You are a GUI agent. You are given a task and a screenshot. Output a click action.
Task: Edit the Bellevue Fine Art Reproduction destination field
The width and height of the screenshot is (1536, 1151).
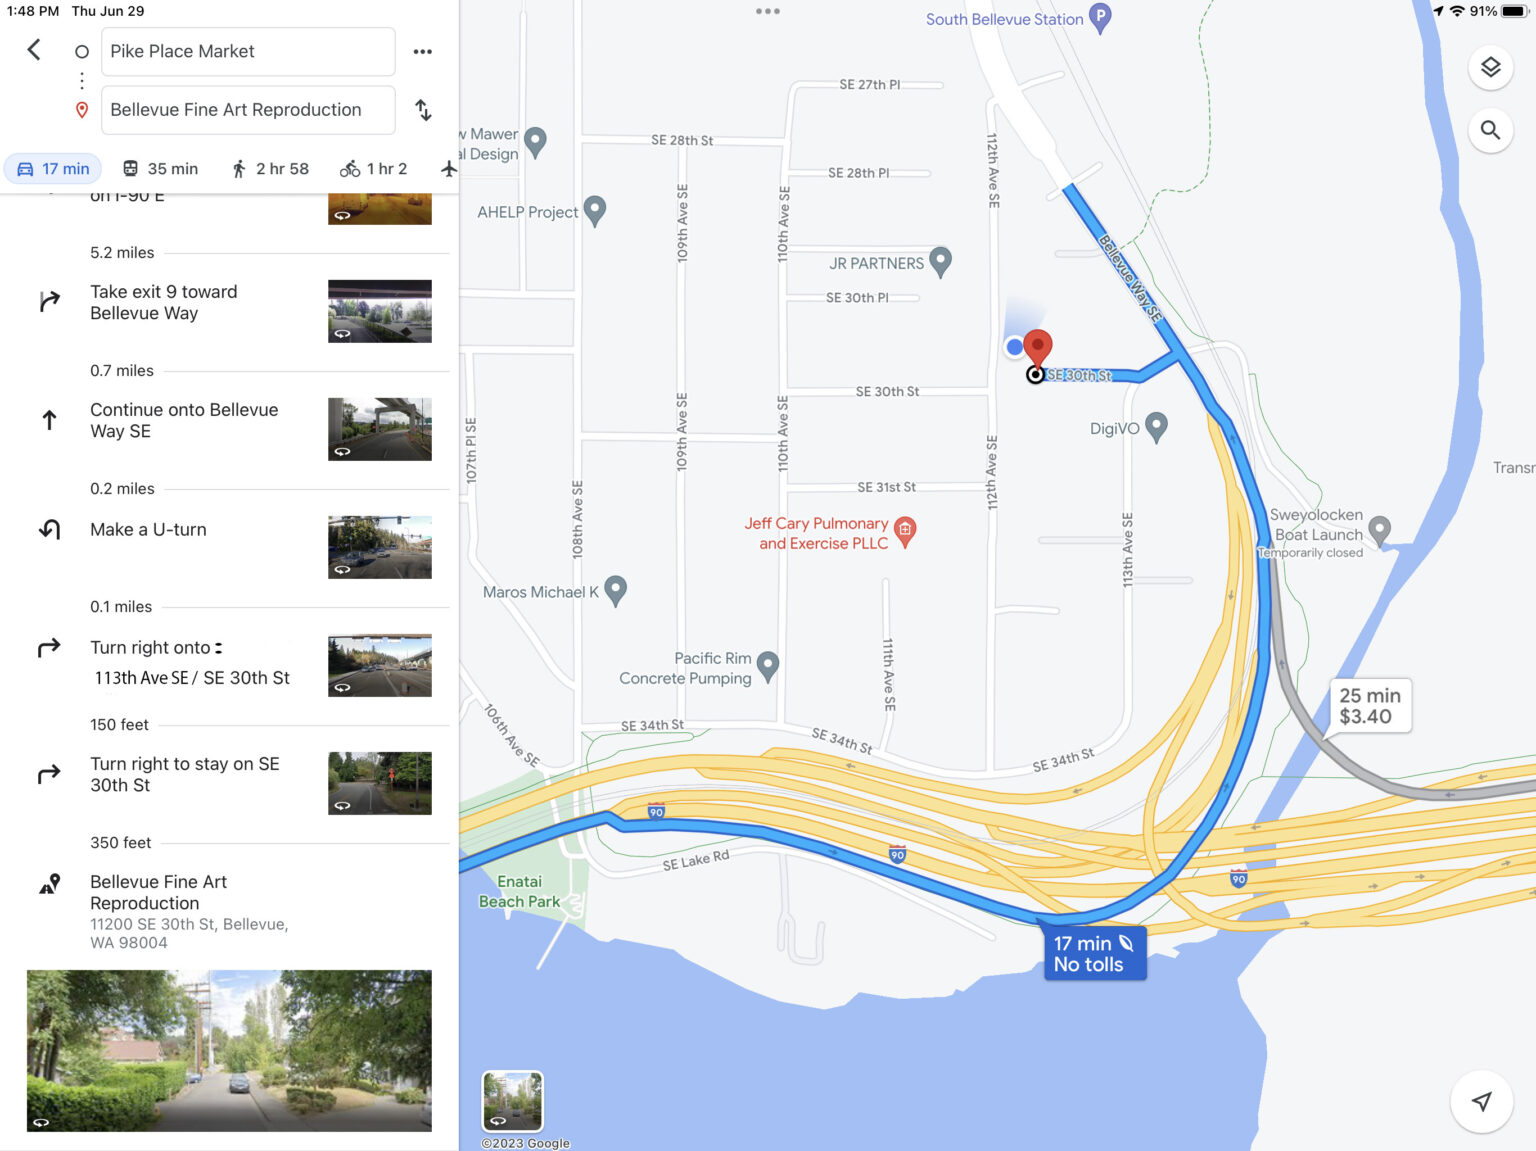248,110
